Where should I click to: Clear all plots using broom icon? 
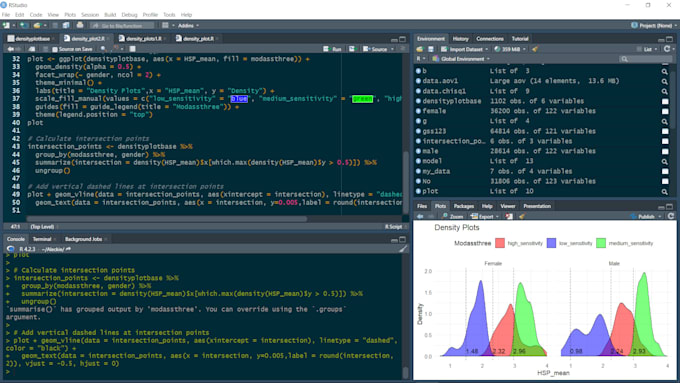(x=522, y=216)
